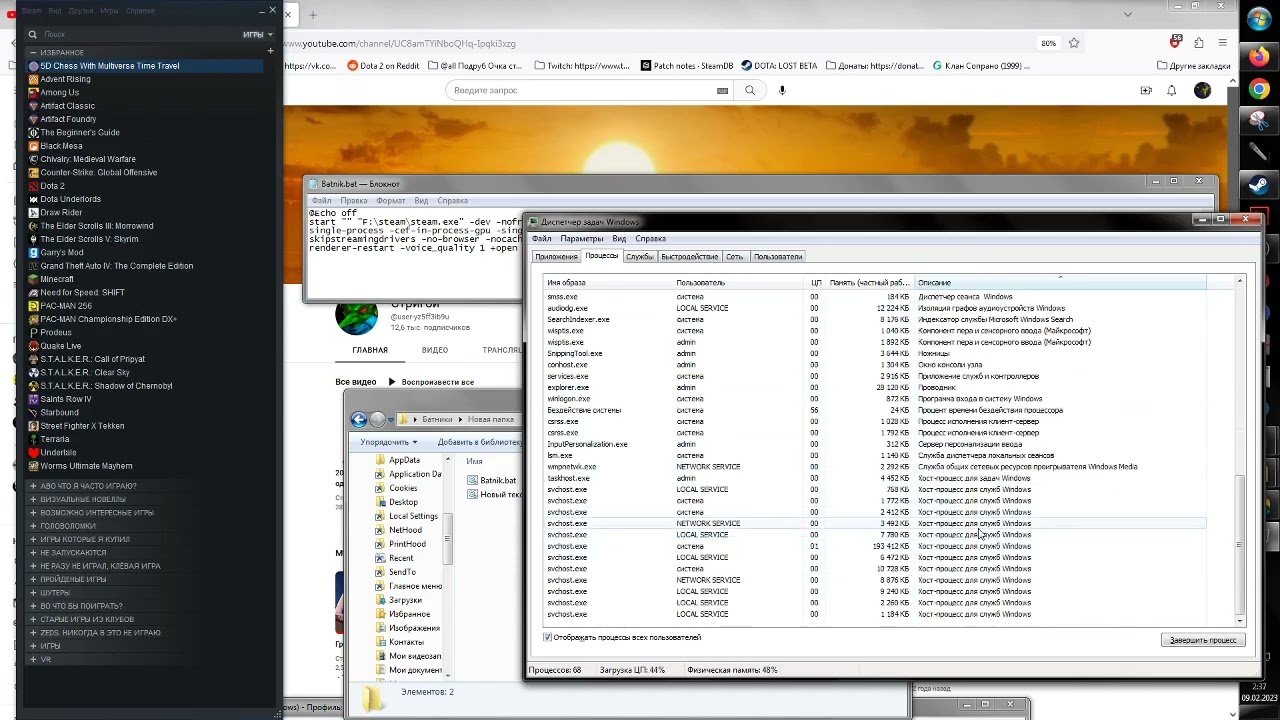Viewport: 1280px width, 720px height.
Task: Switch to Быстродействие tab
Action: tap(689, 257)
